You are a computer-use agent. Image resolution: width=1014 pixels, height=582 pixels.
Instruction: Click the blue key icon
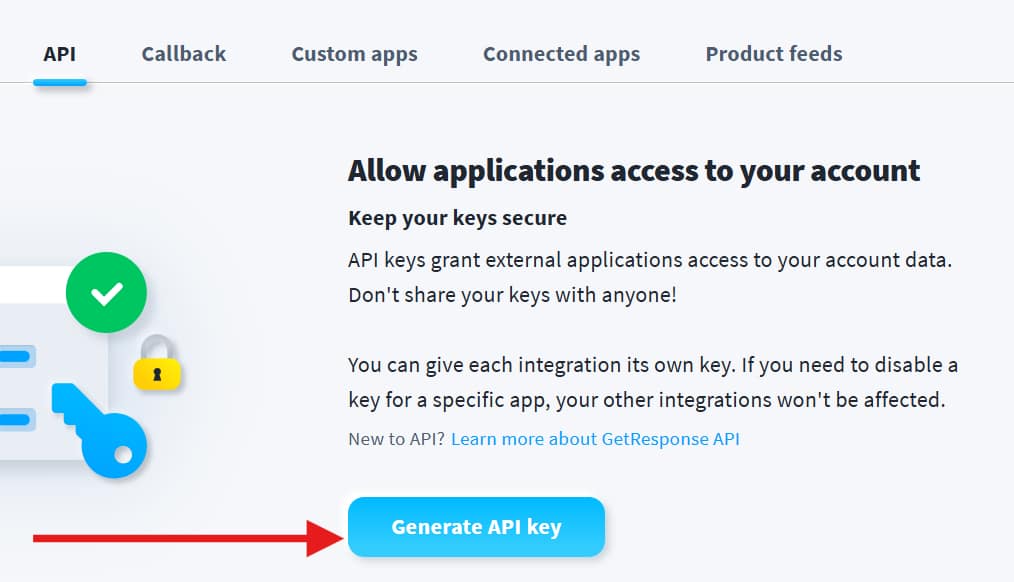[100, 430]
